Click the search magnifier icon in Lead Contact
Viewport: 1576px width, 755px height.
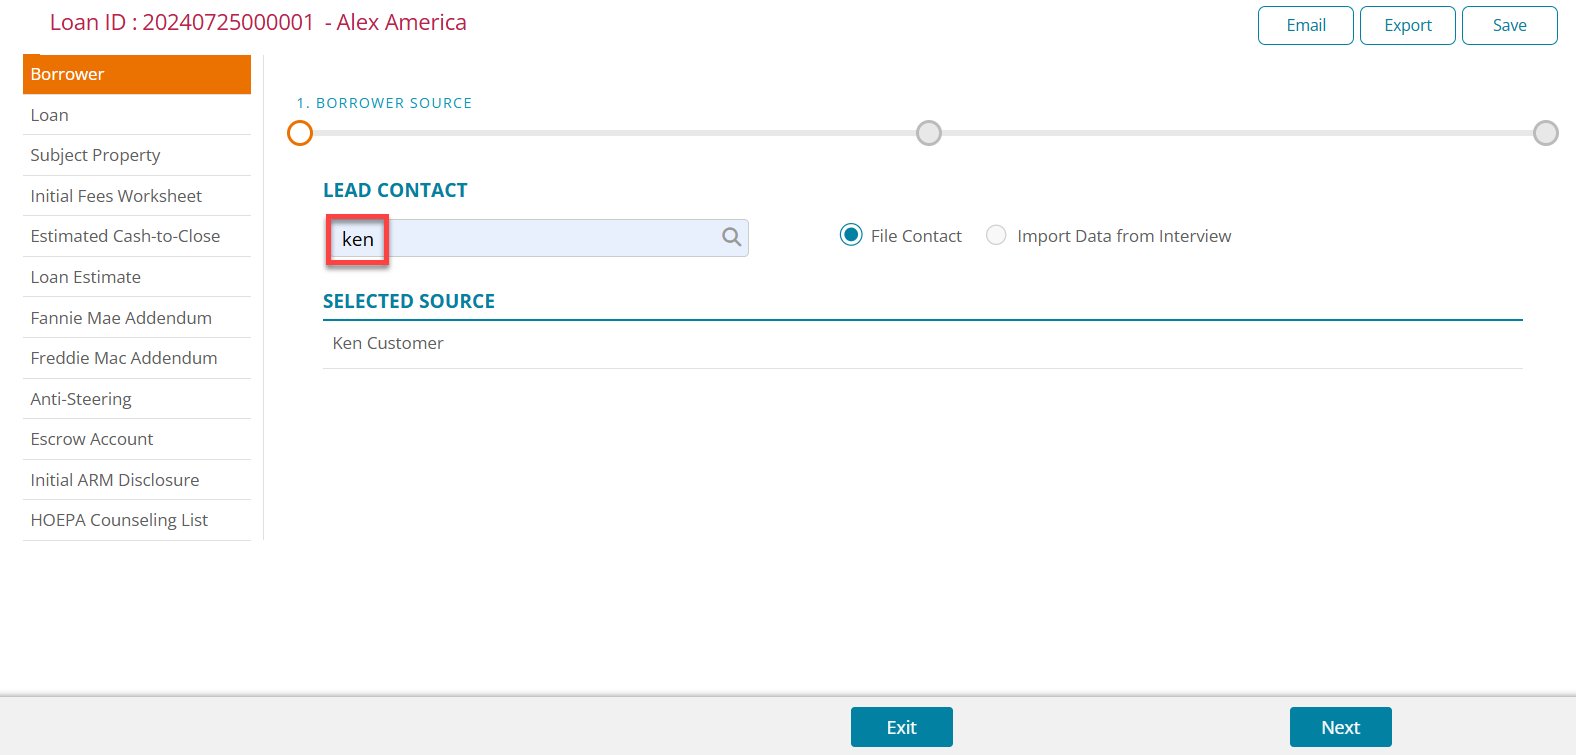(x=731, y=237)
